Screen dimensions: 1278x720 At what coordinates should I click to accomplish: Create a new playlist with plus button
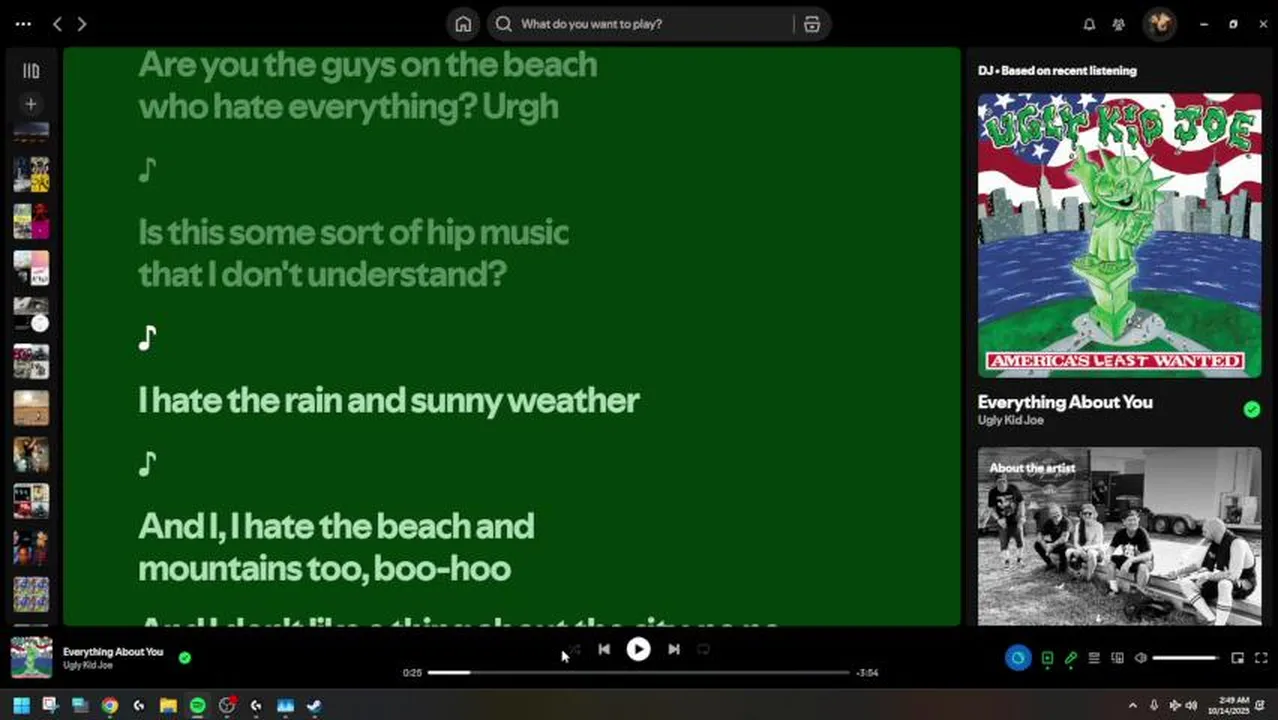[31, 104]
